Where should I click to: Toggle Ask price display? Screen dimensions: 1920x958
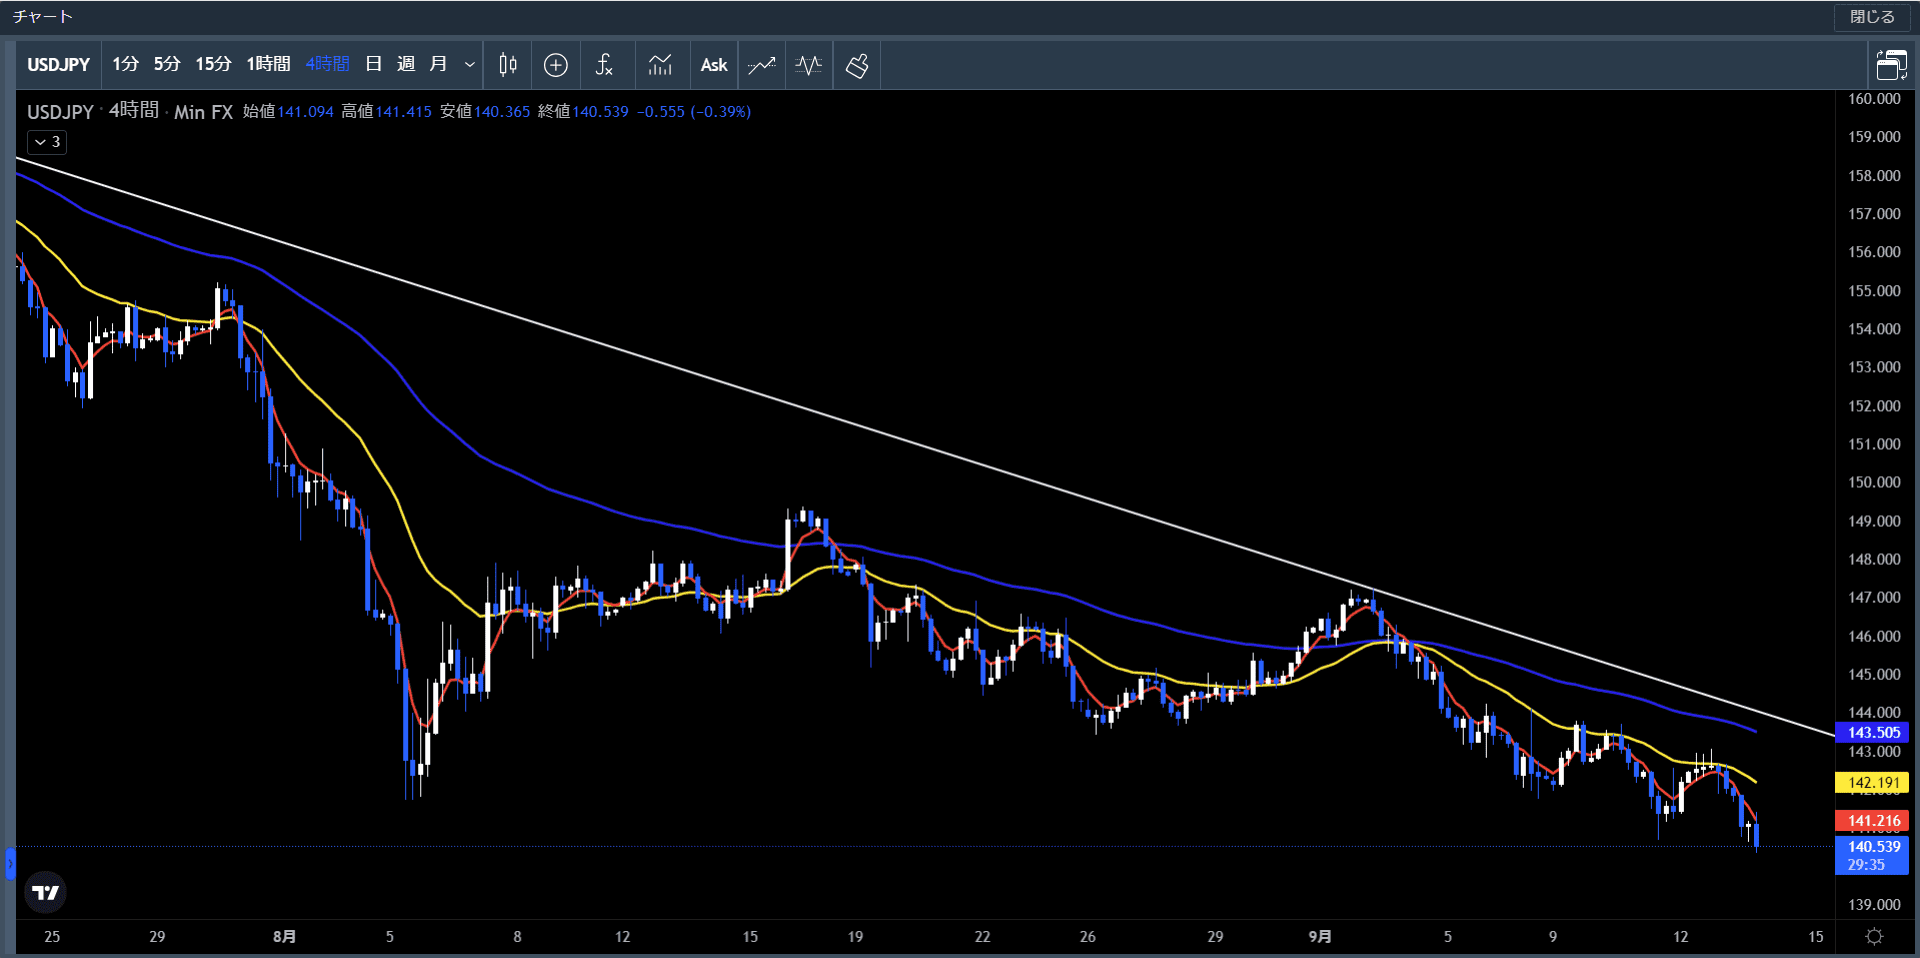714,65
